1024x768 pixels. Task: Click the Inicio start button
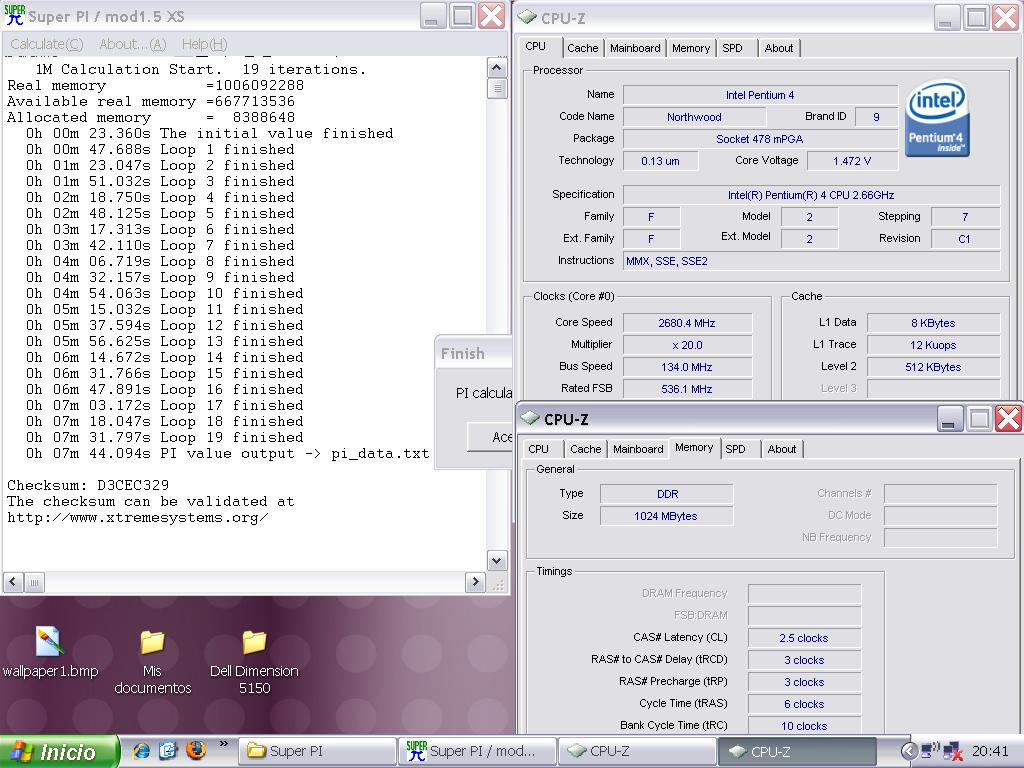[59, 752]
